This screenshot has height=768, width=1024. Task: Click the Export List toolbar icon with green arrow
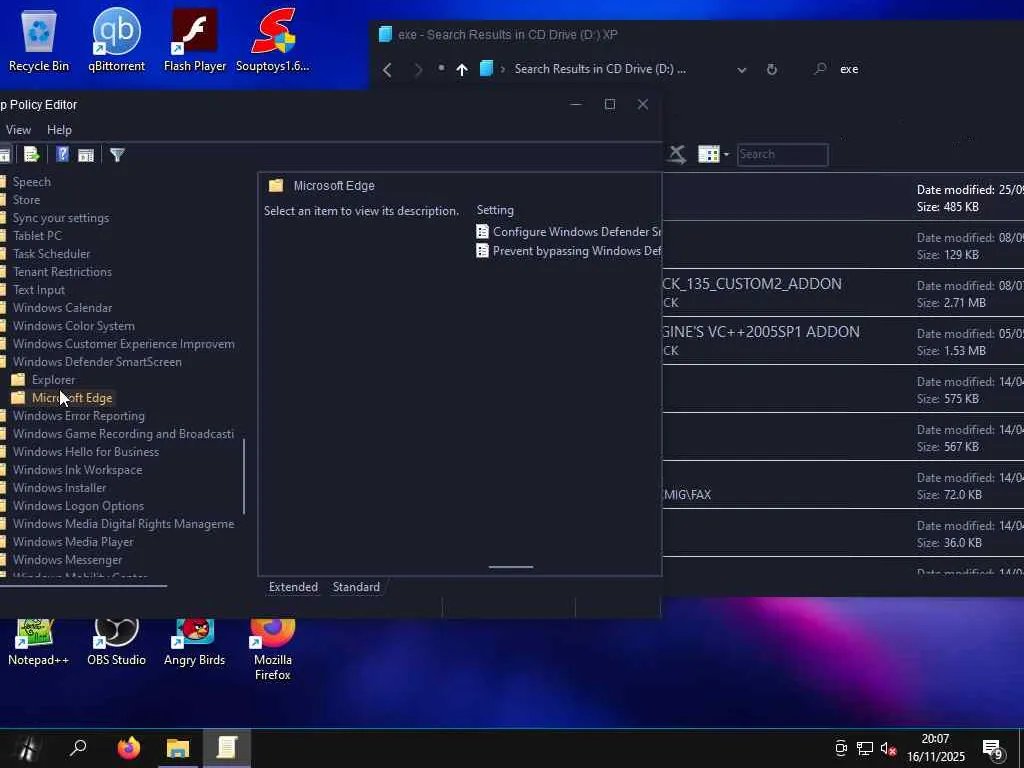point(31,155)
